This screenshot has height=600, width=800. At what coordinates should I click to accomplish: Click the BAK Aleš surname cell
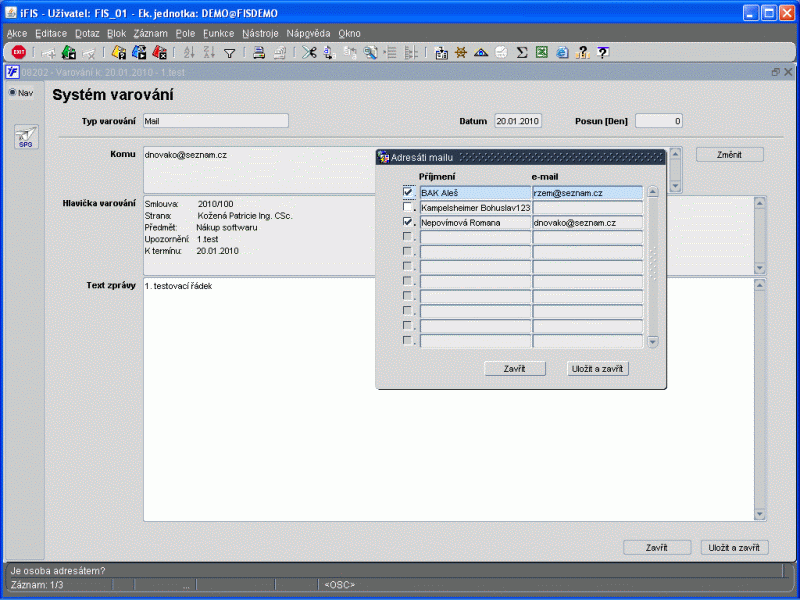pos(475,193)
